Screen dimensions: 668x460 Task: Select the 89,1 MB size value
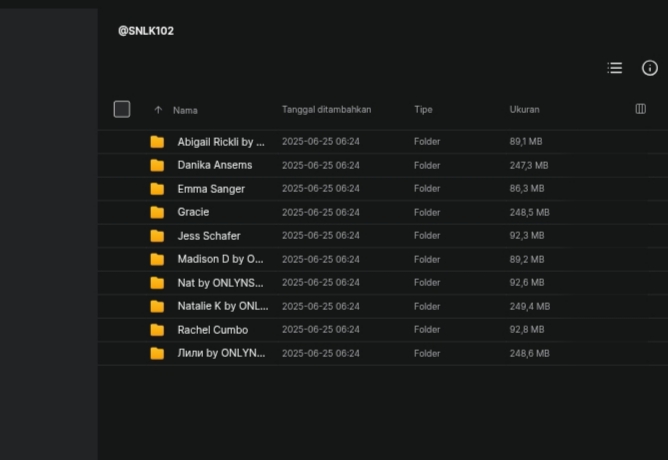click(x=526, y=141)
